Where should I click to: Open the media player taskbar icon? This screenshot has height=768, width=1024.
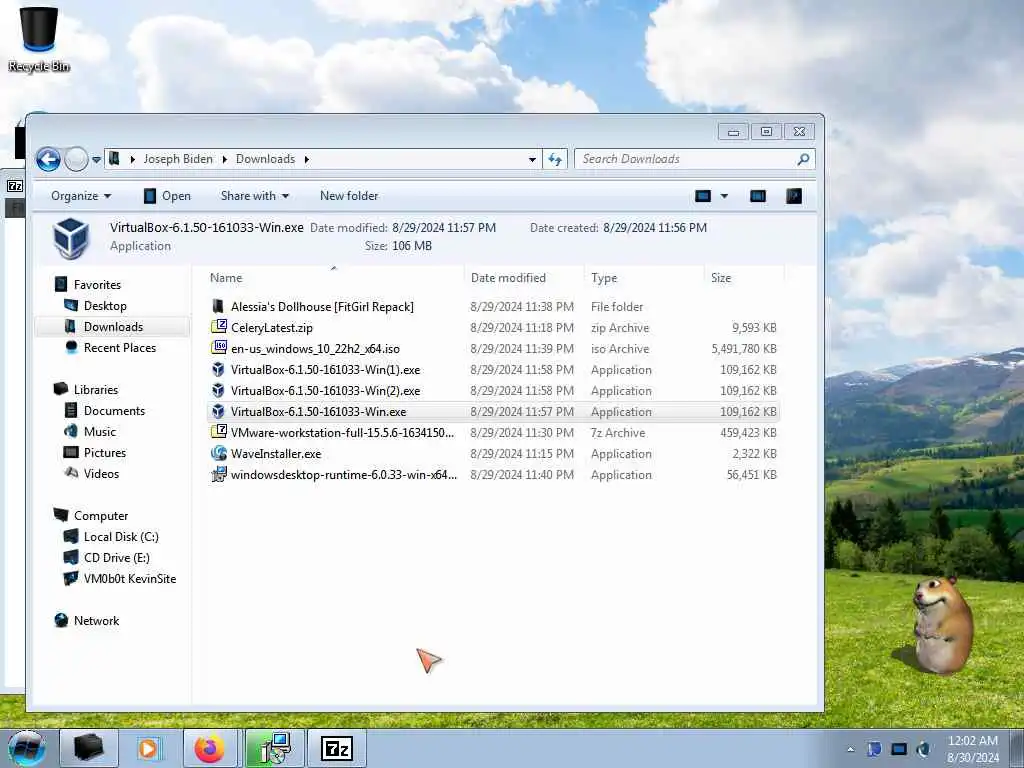149,748
